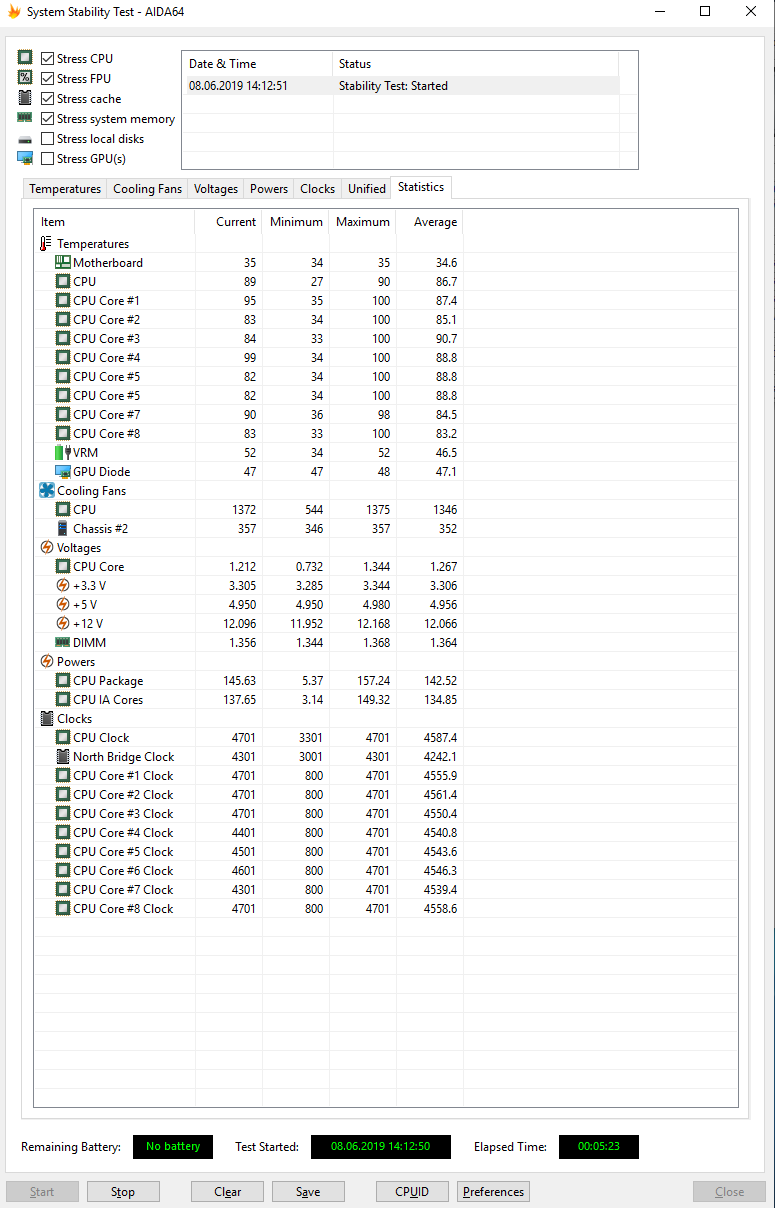Click the 00:05:23 elapsed time display

[598, 1147]
